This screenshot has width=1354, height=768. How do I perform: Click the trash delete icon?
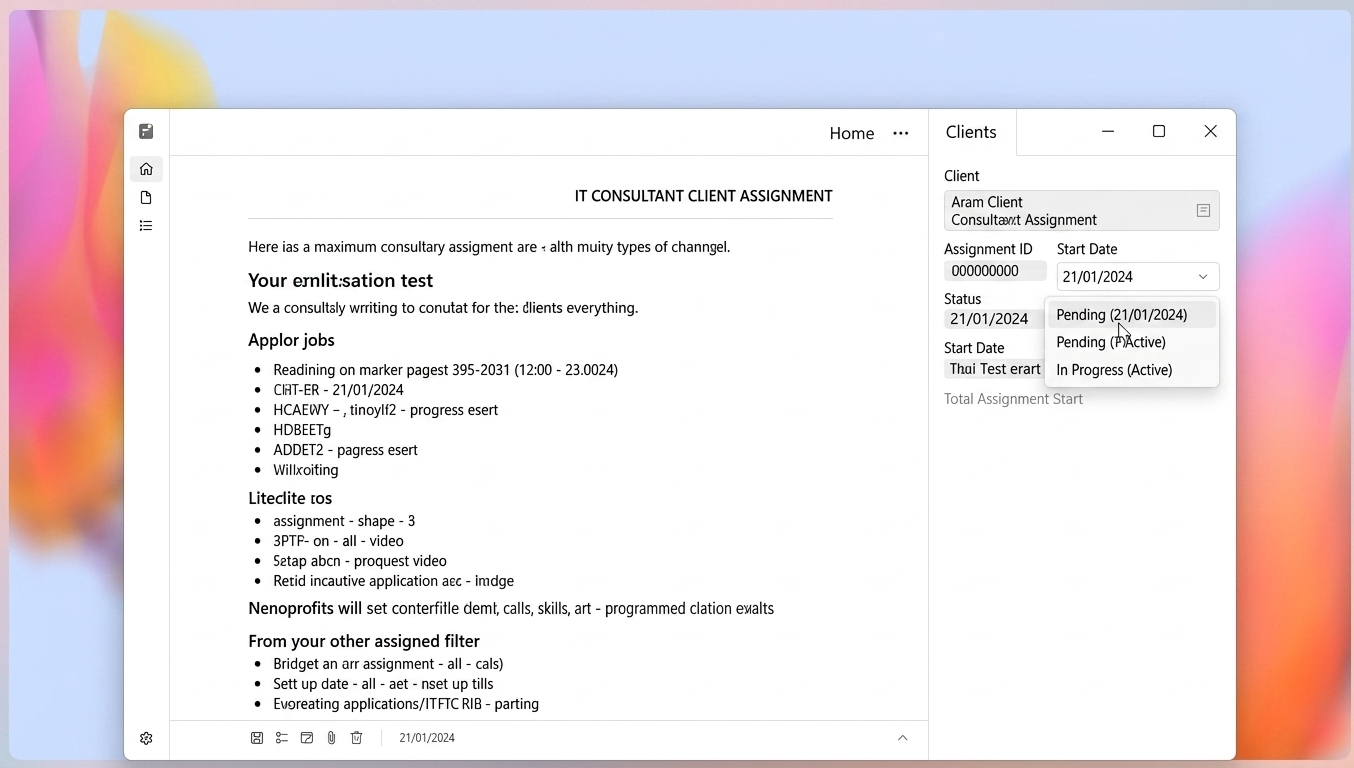coord(357,738)
